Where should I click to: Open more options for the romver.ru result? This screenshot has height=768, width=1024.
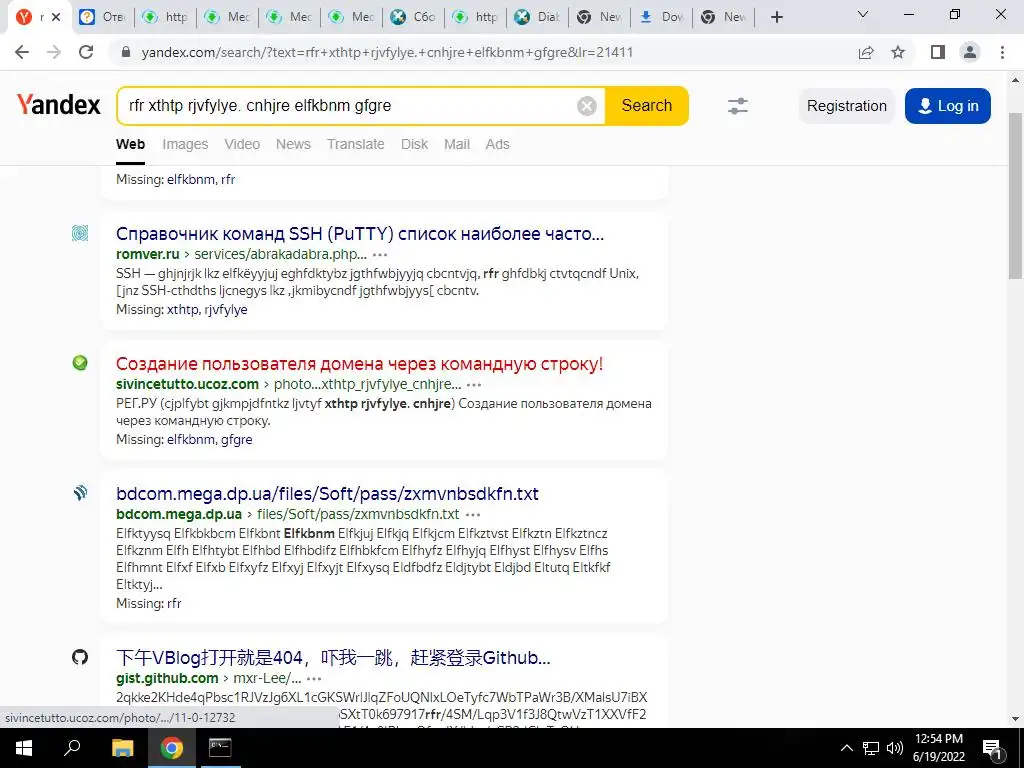click(x=380, y=255)
